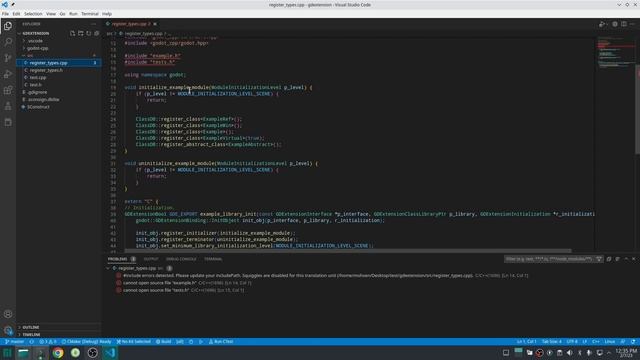
Task: Click Run CTest in status bar
Action: (x=221, y=341)
